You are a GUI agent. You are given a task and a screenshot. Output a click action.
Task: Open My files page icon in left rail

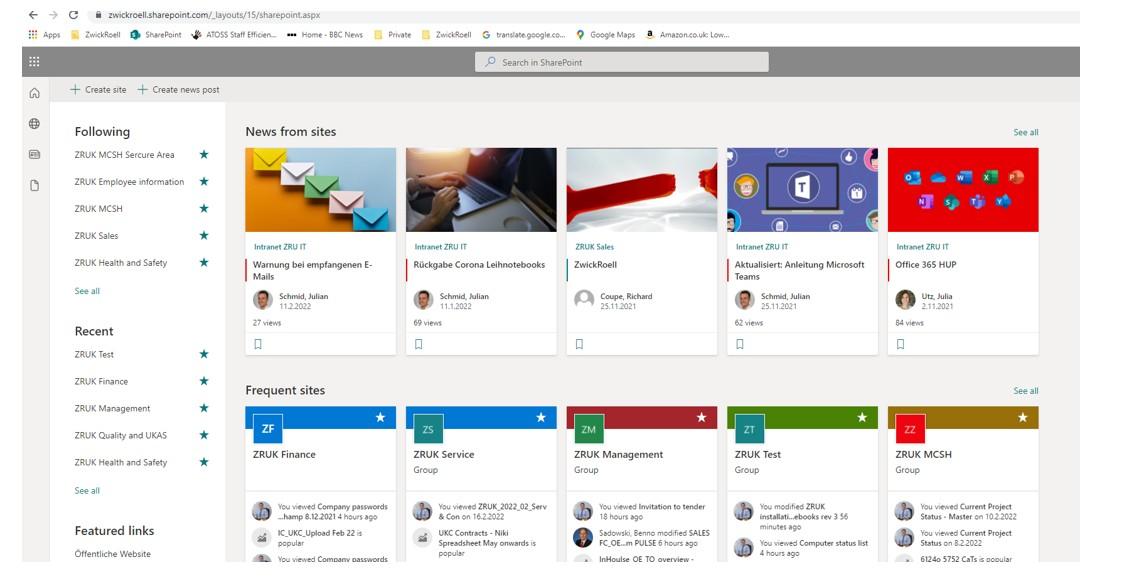pos(34,185)
